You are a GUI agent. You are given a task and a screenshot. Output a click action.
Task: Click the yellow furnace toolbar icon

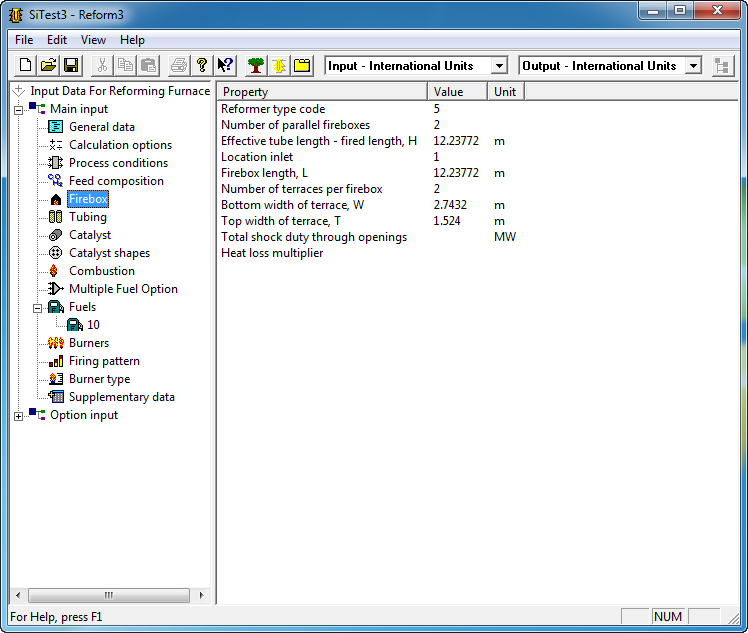[279, 65]
